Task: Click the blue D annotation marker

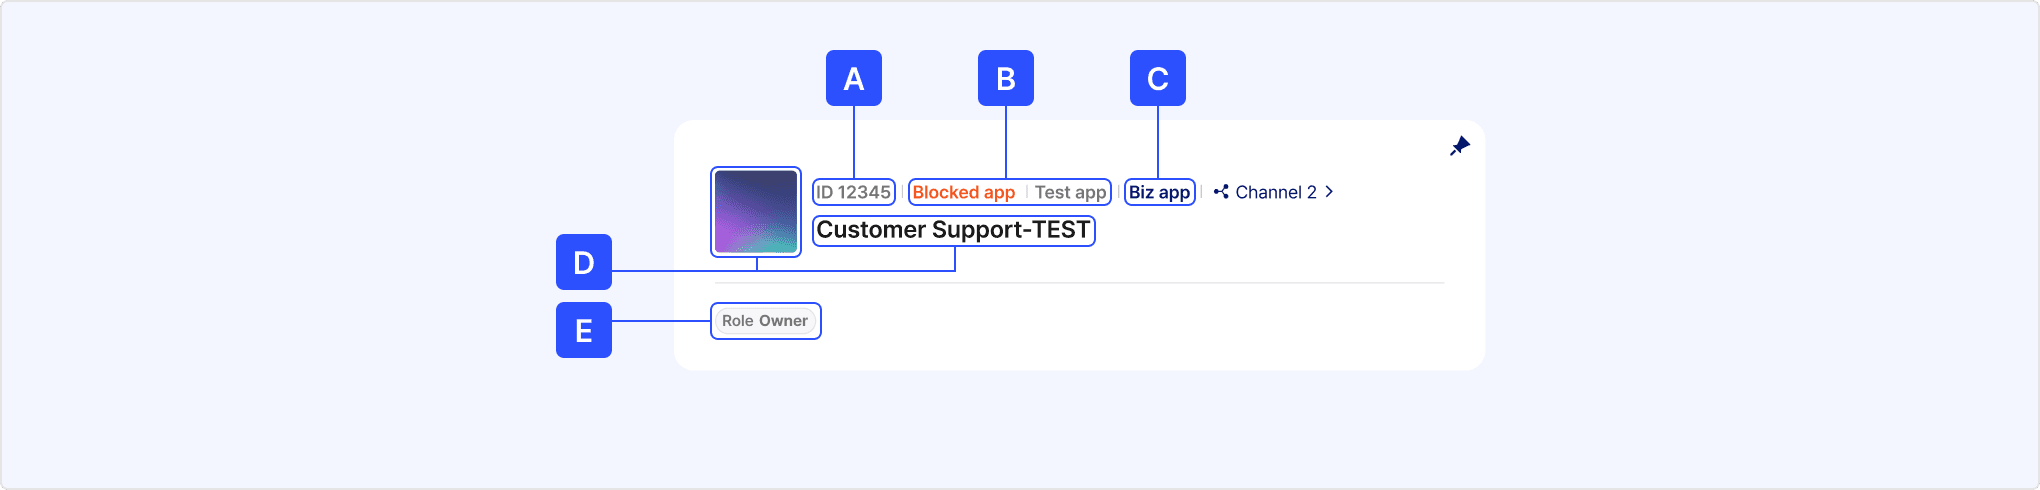Action: pyautogui.click(x=584, y=262)
